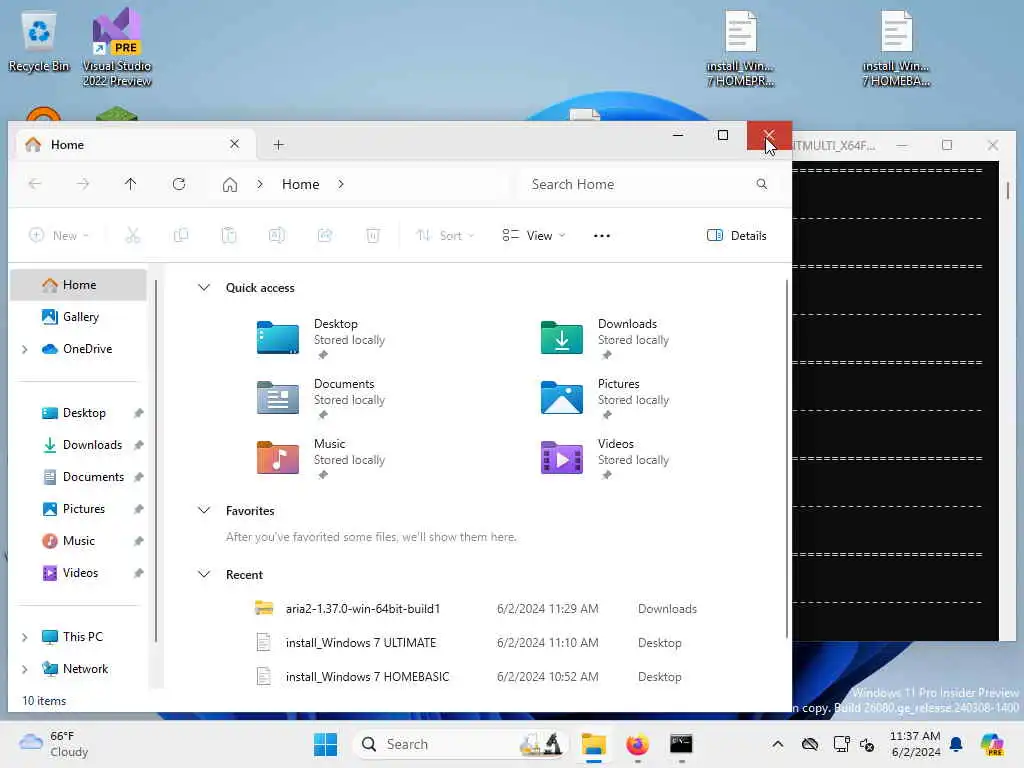Viewport: 1024px width, 768px height.
Task: Open Firefox from the taskbar
Action: pos(637,744)
